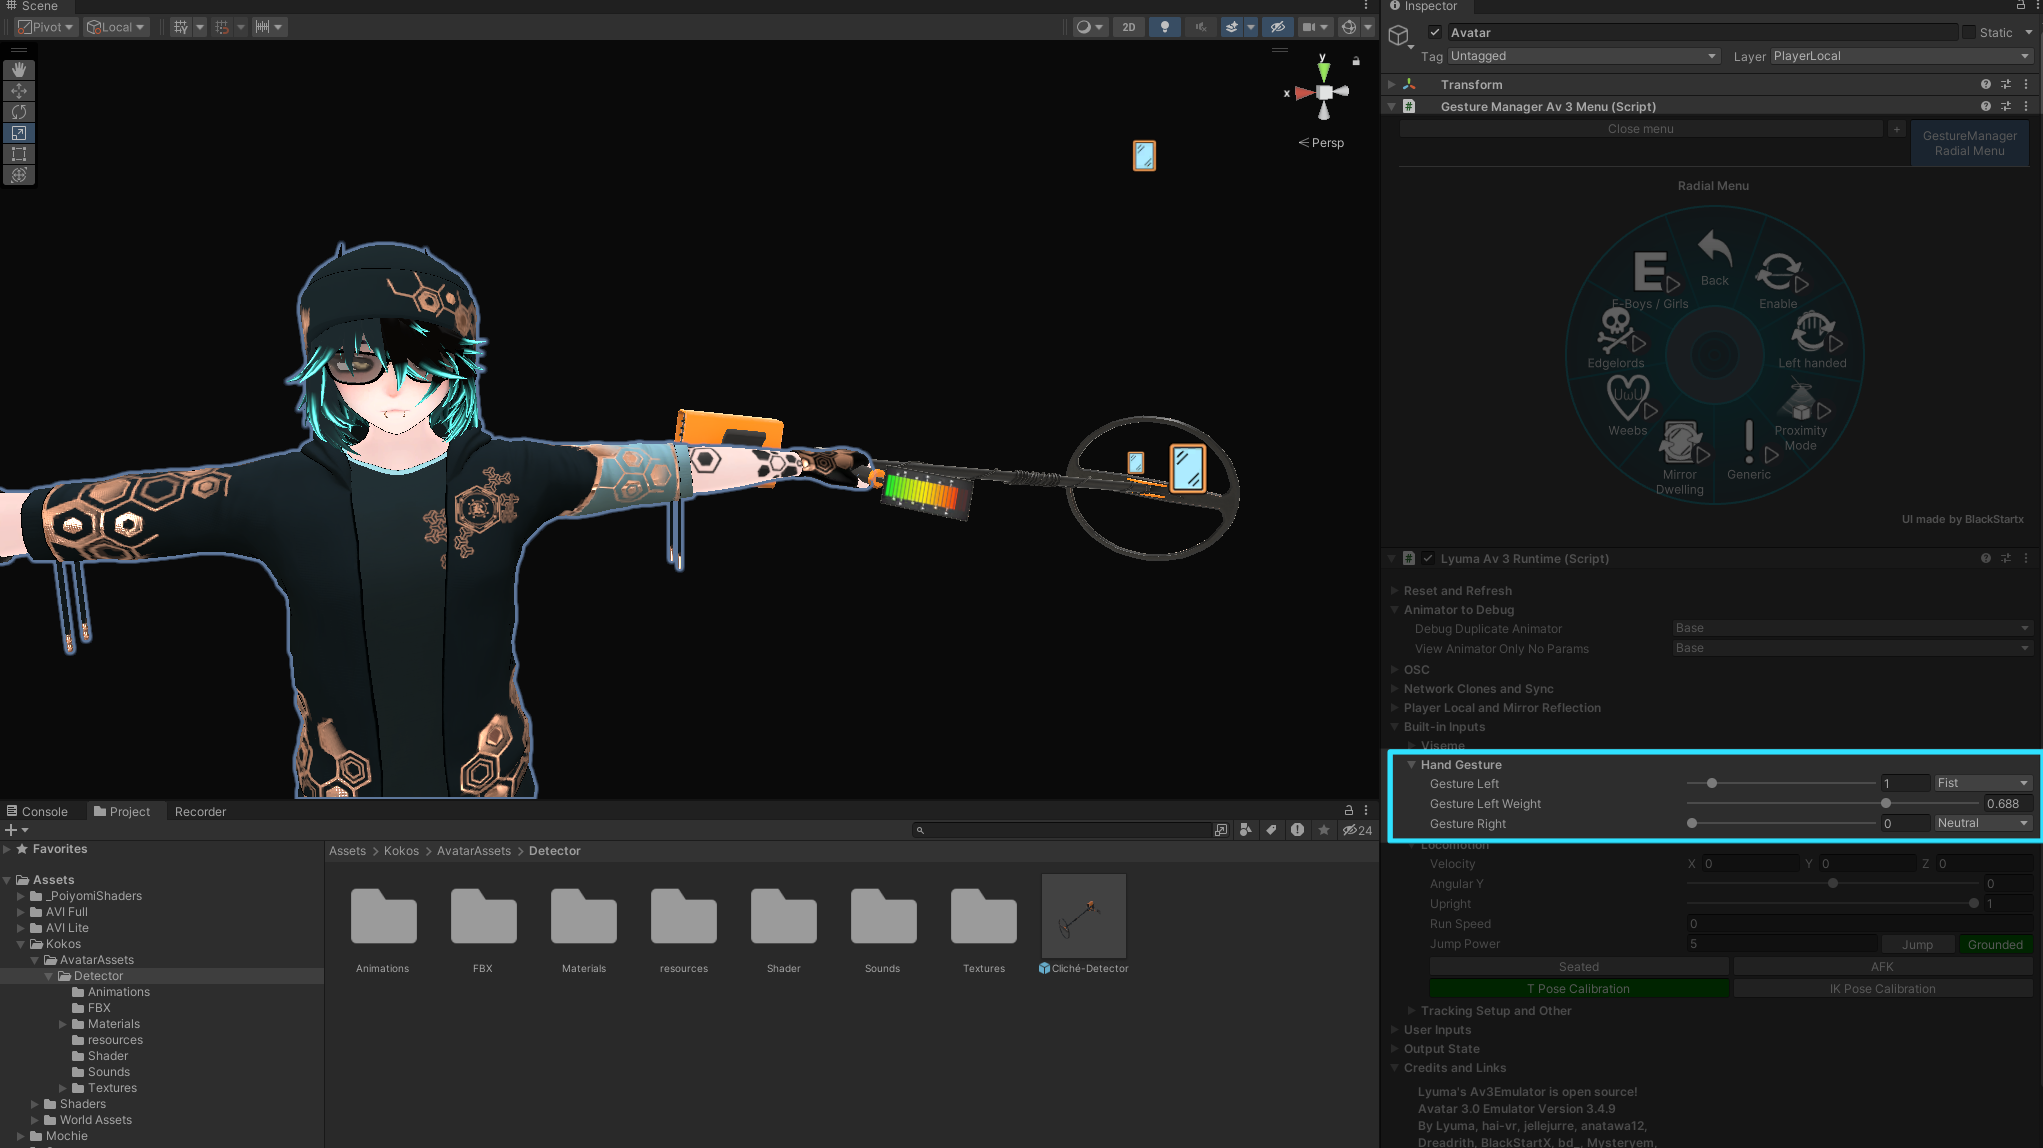
Task: Toggle scene audio mute icon
Action: tap(1200, 27)
